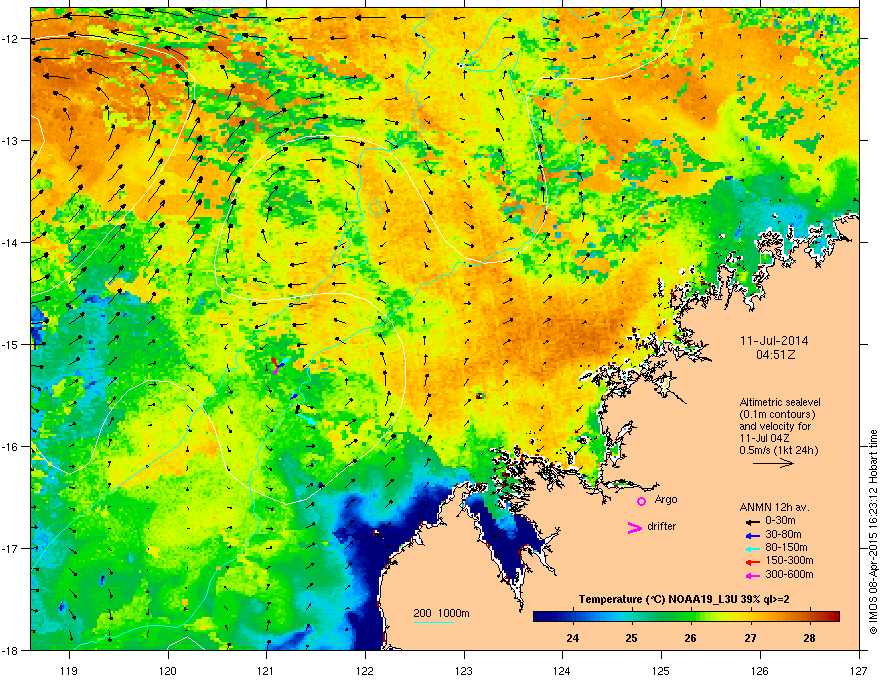Click the black 0-30m arrow legend icon
The width and height of the screenshot is (880, 680).
(752, 521)
